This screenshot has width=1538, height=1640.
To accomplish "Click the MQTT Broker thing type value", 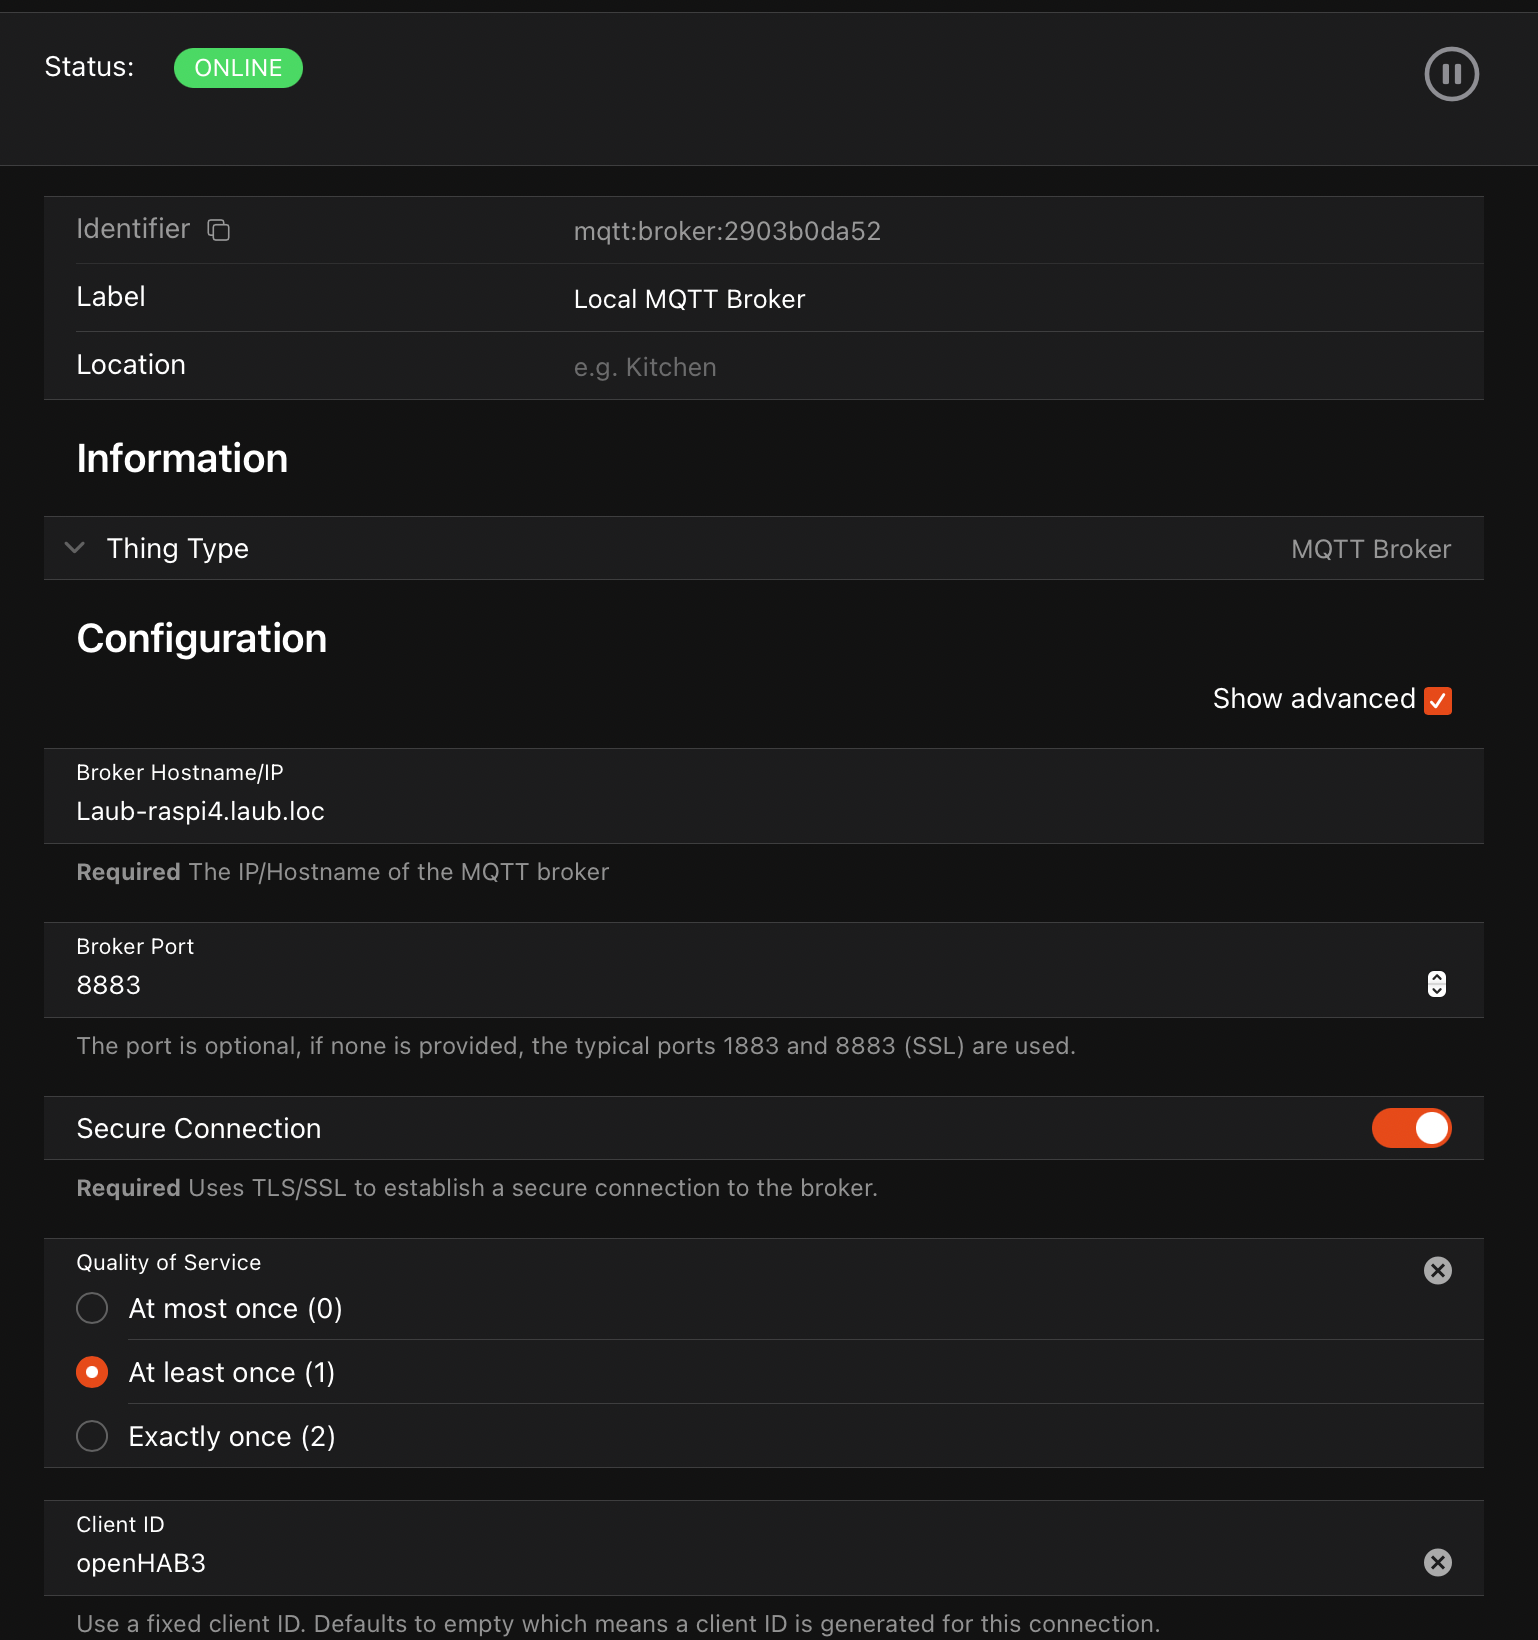I will click(x=1370, y=549).
